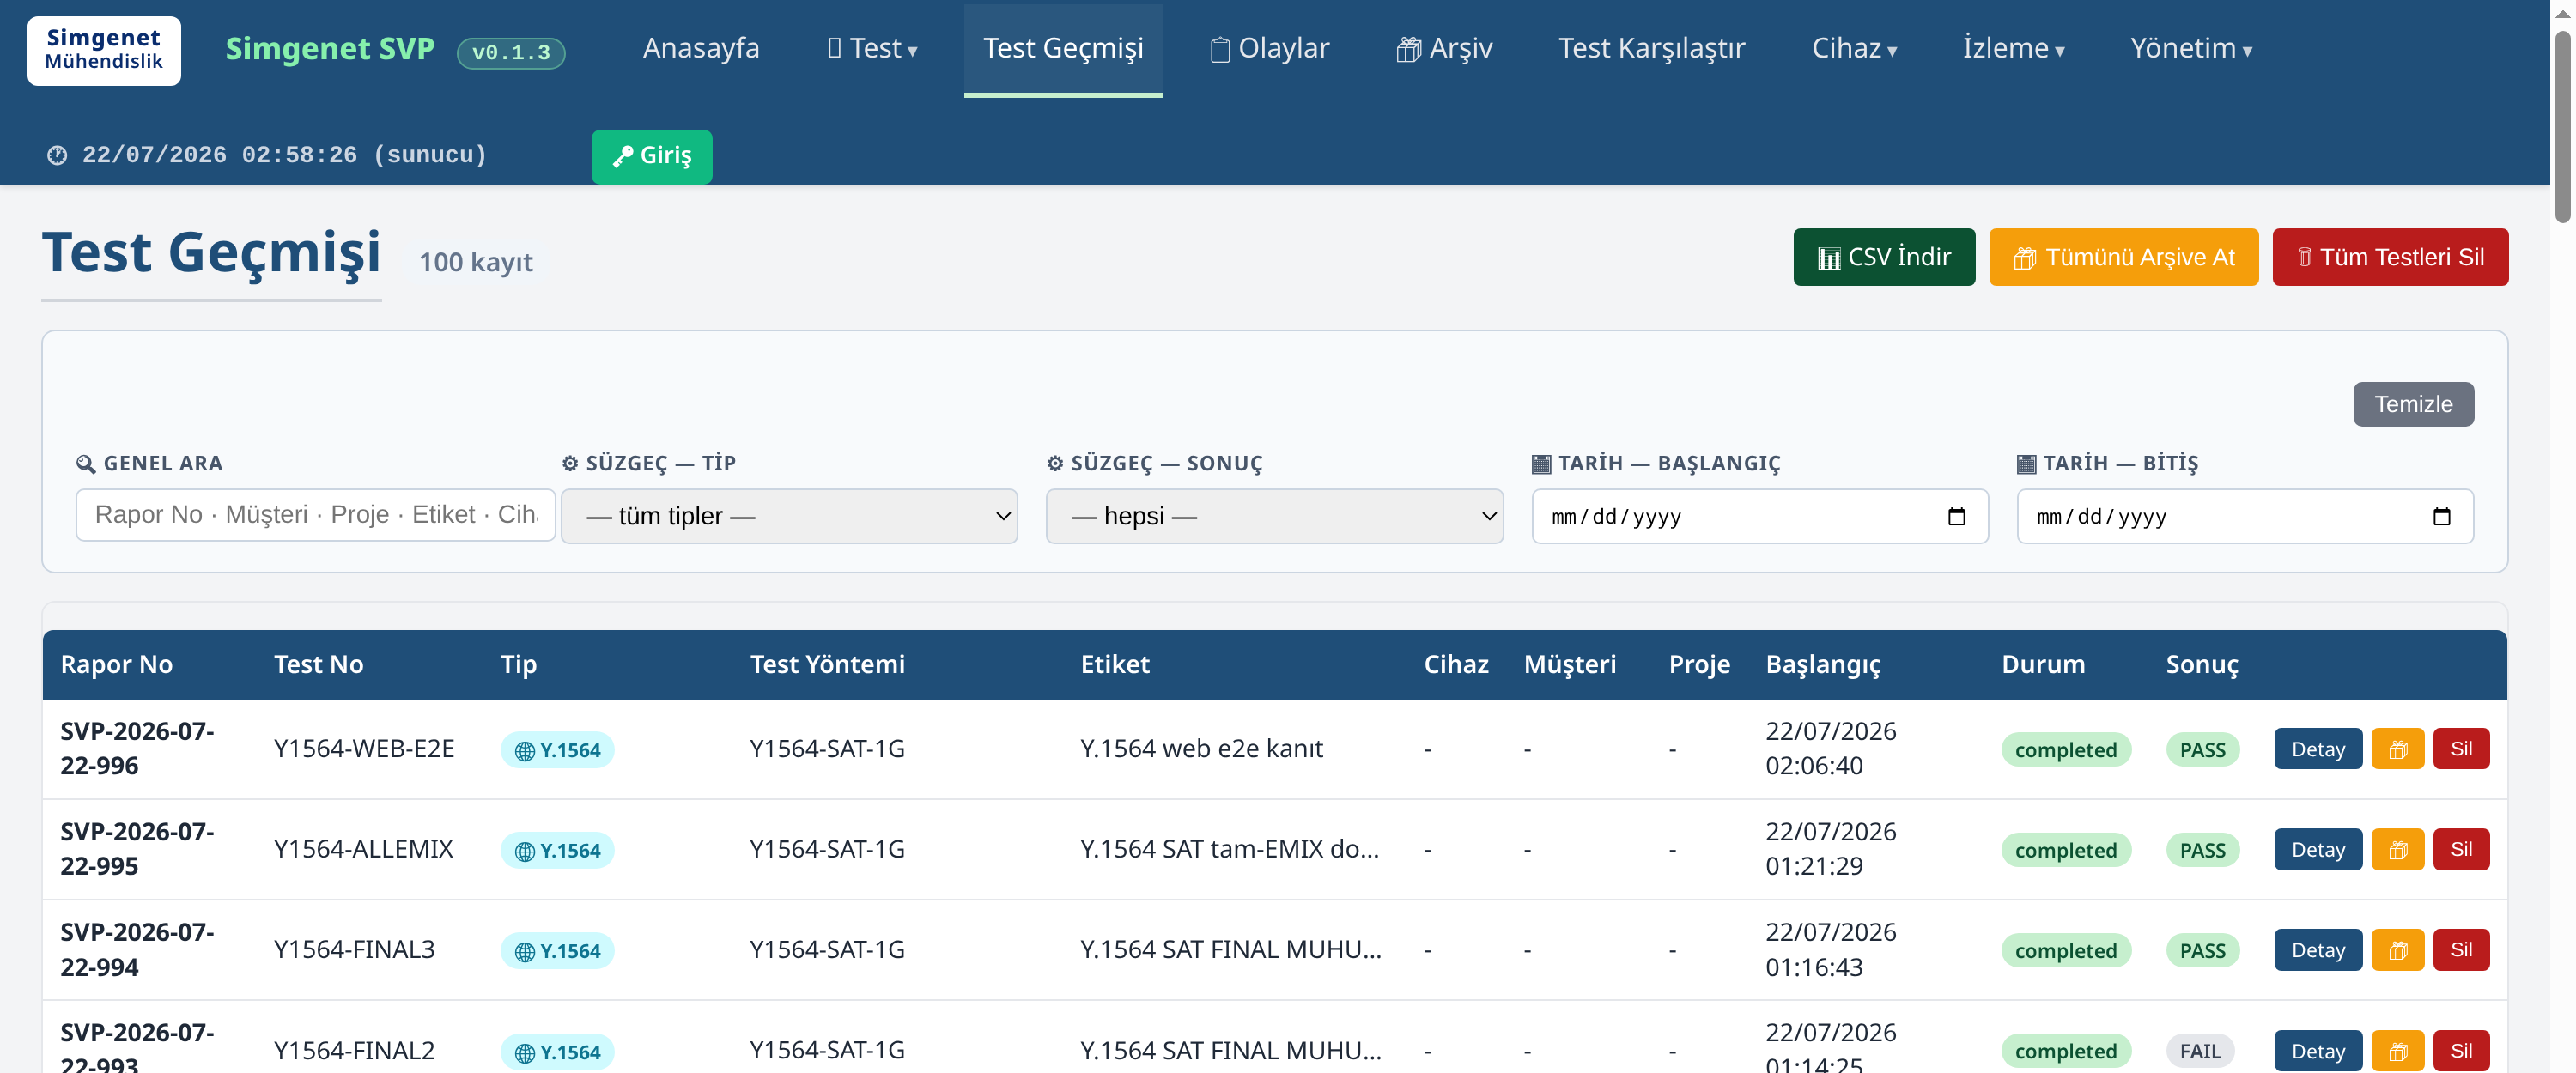Click the green Giriş login button
The image size is (2576, 1073).
(x=651, y=156)
